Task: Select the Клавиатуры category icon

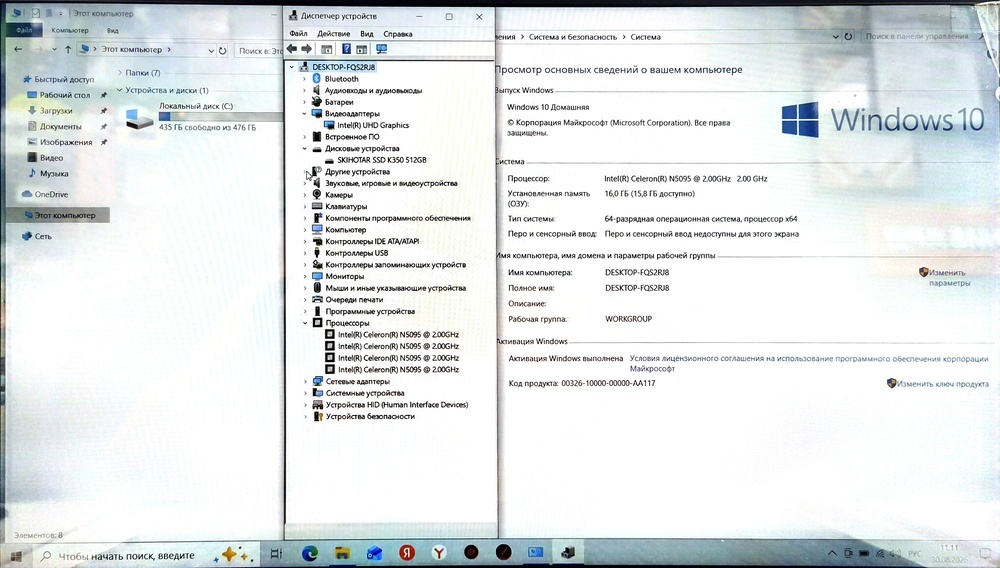Action: pyautogui.click(x=317, y=207)
